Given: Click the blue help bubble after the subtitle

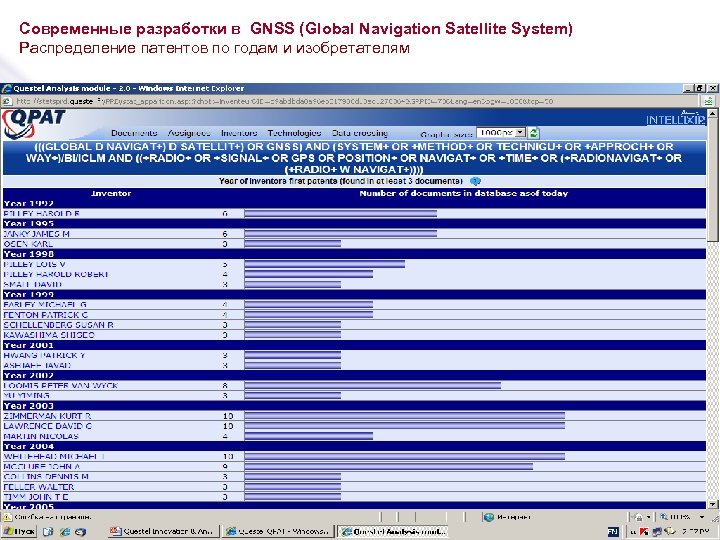Looking at the screenshot, I should point(476,181).
